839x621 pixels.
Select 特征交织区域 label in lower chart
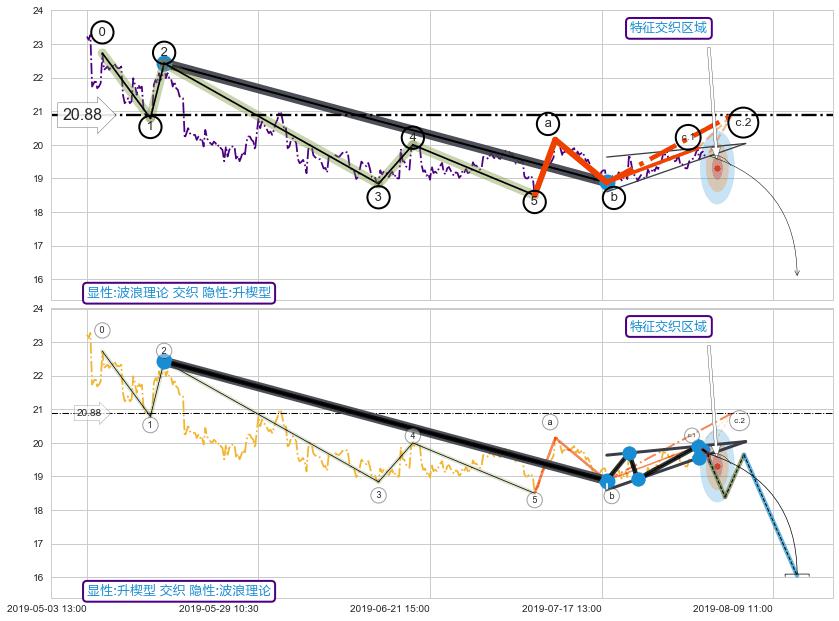click(668, 326)
